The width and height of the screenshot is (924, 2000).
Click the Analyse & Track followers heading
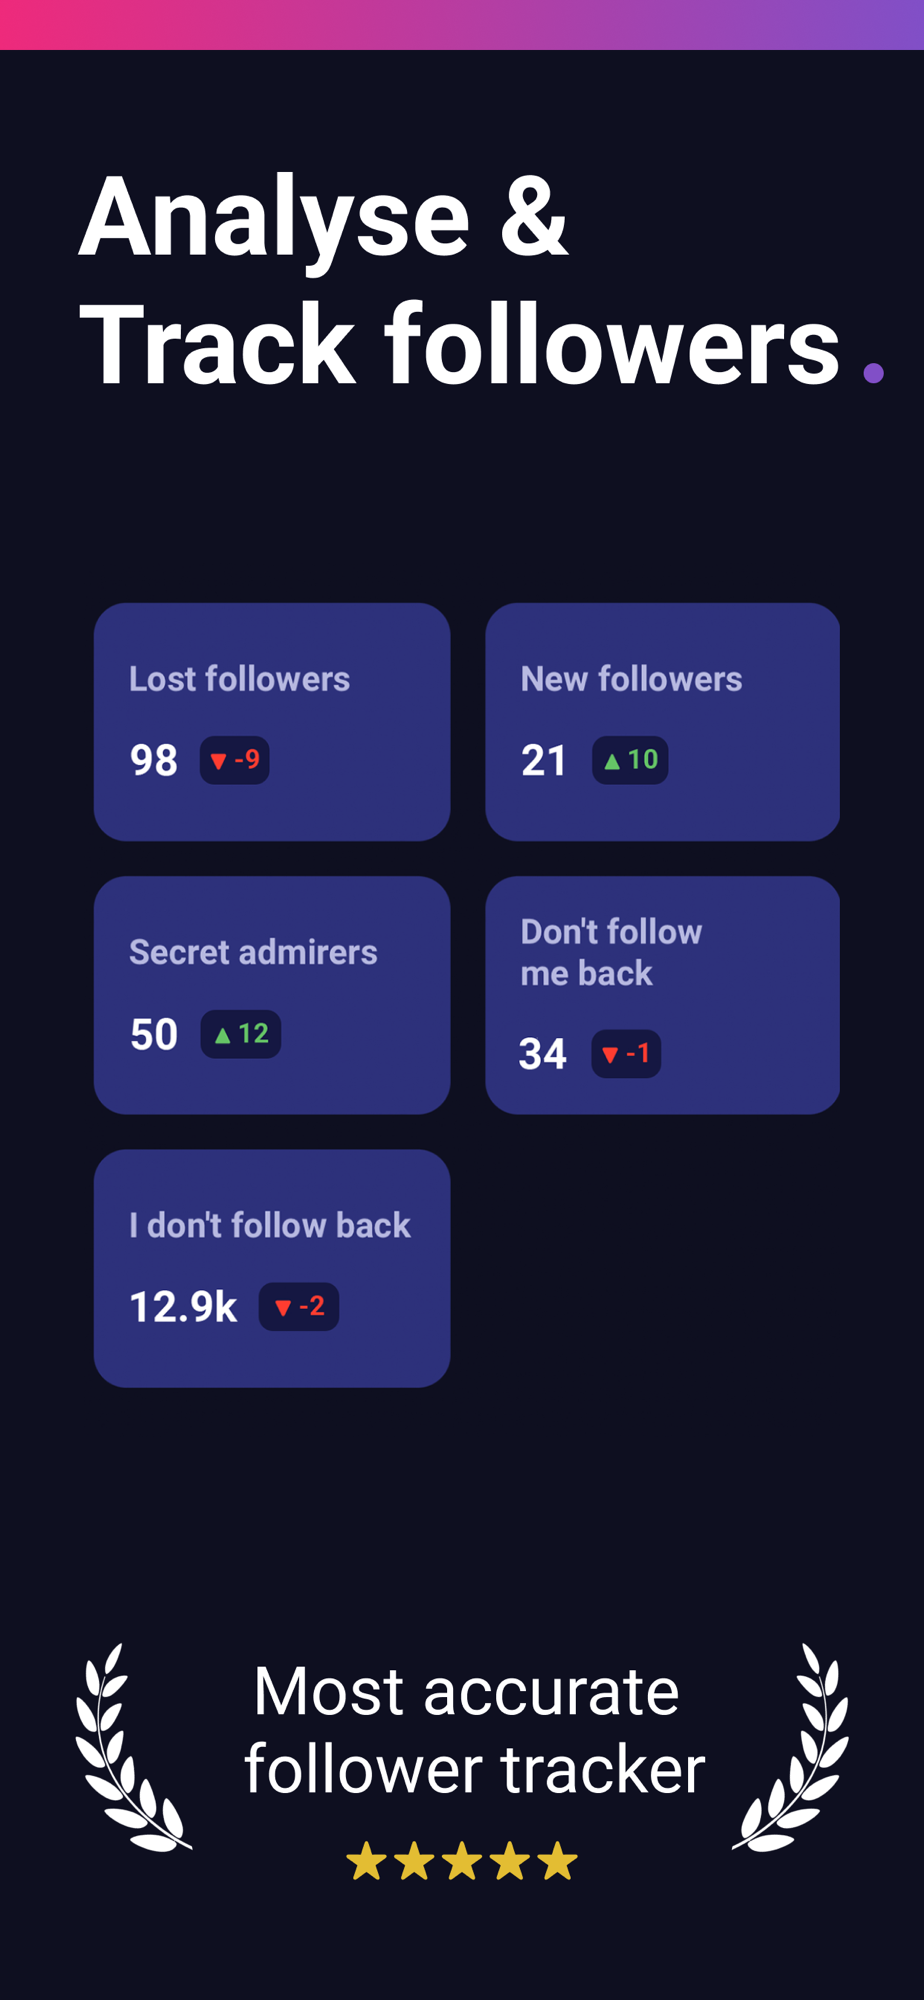click(x=460, y=280)
